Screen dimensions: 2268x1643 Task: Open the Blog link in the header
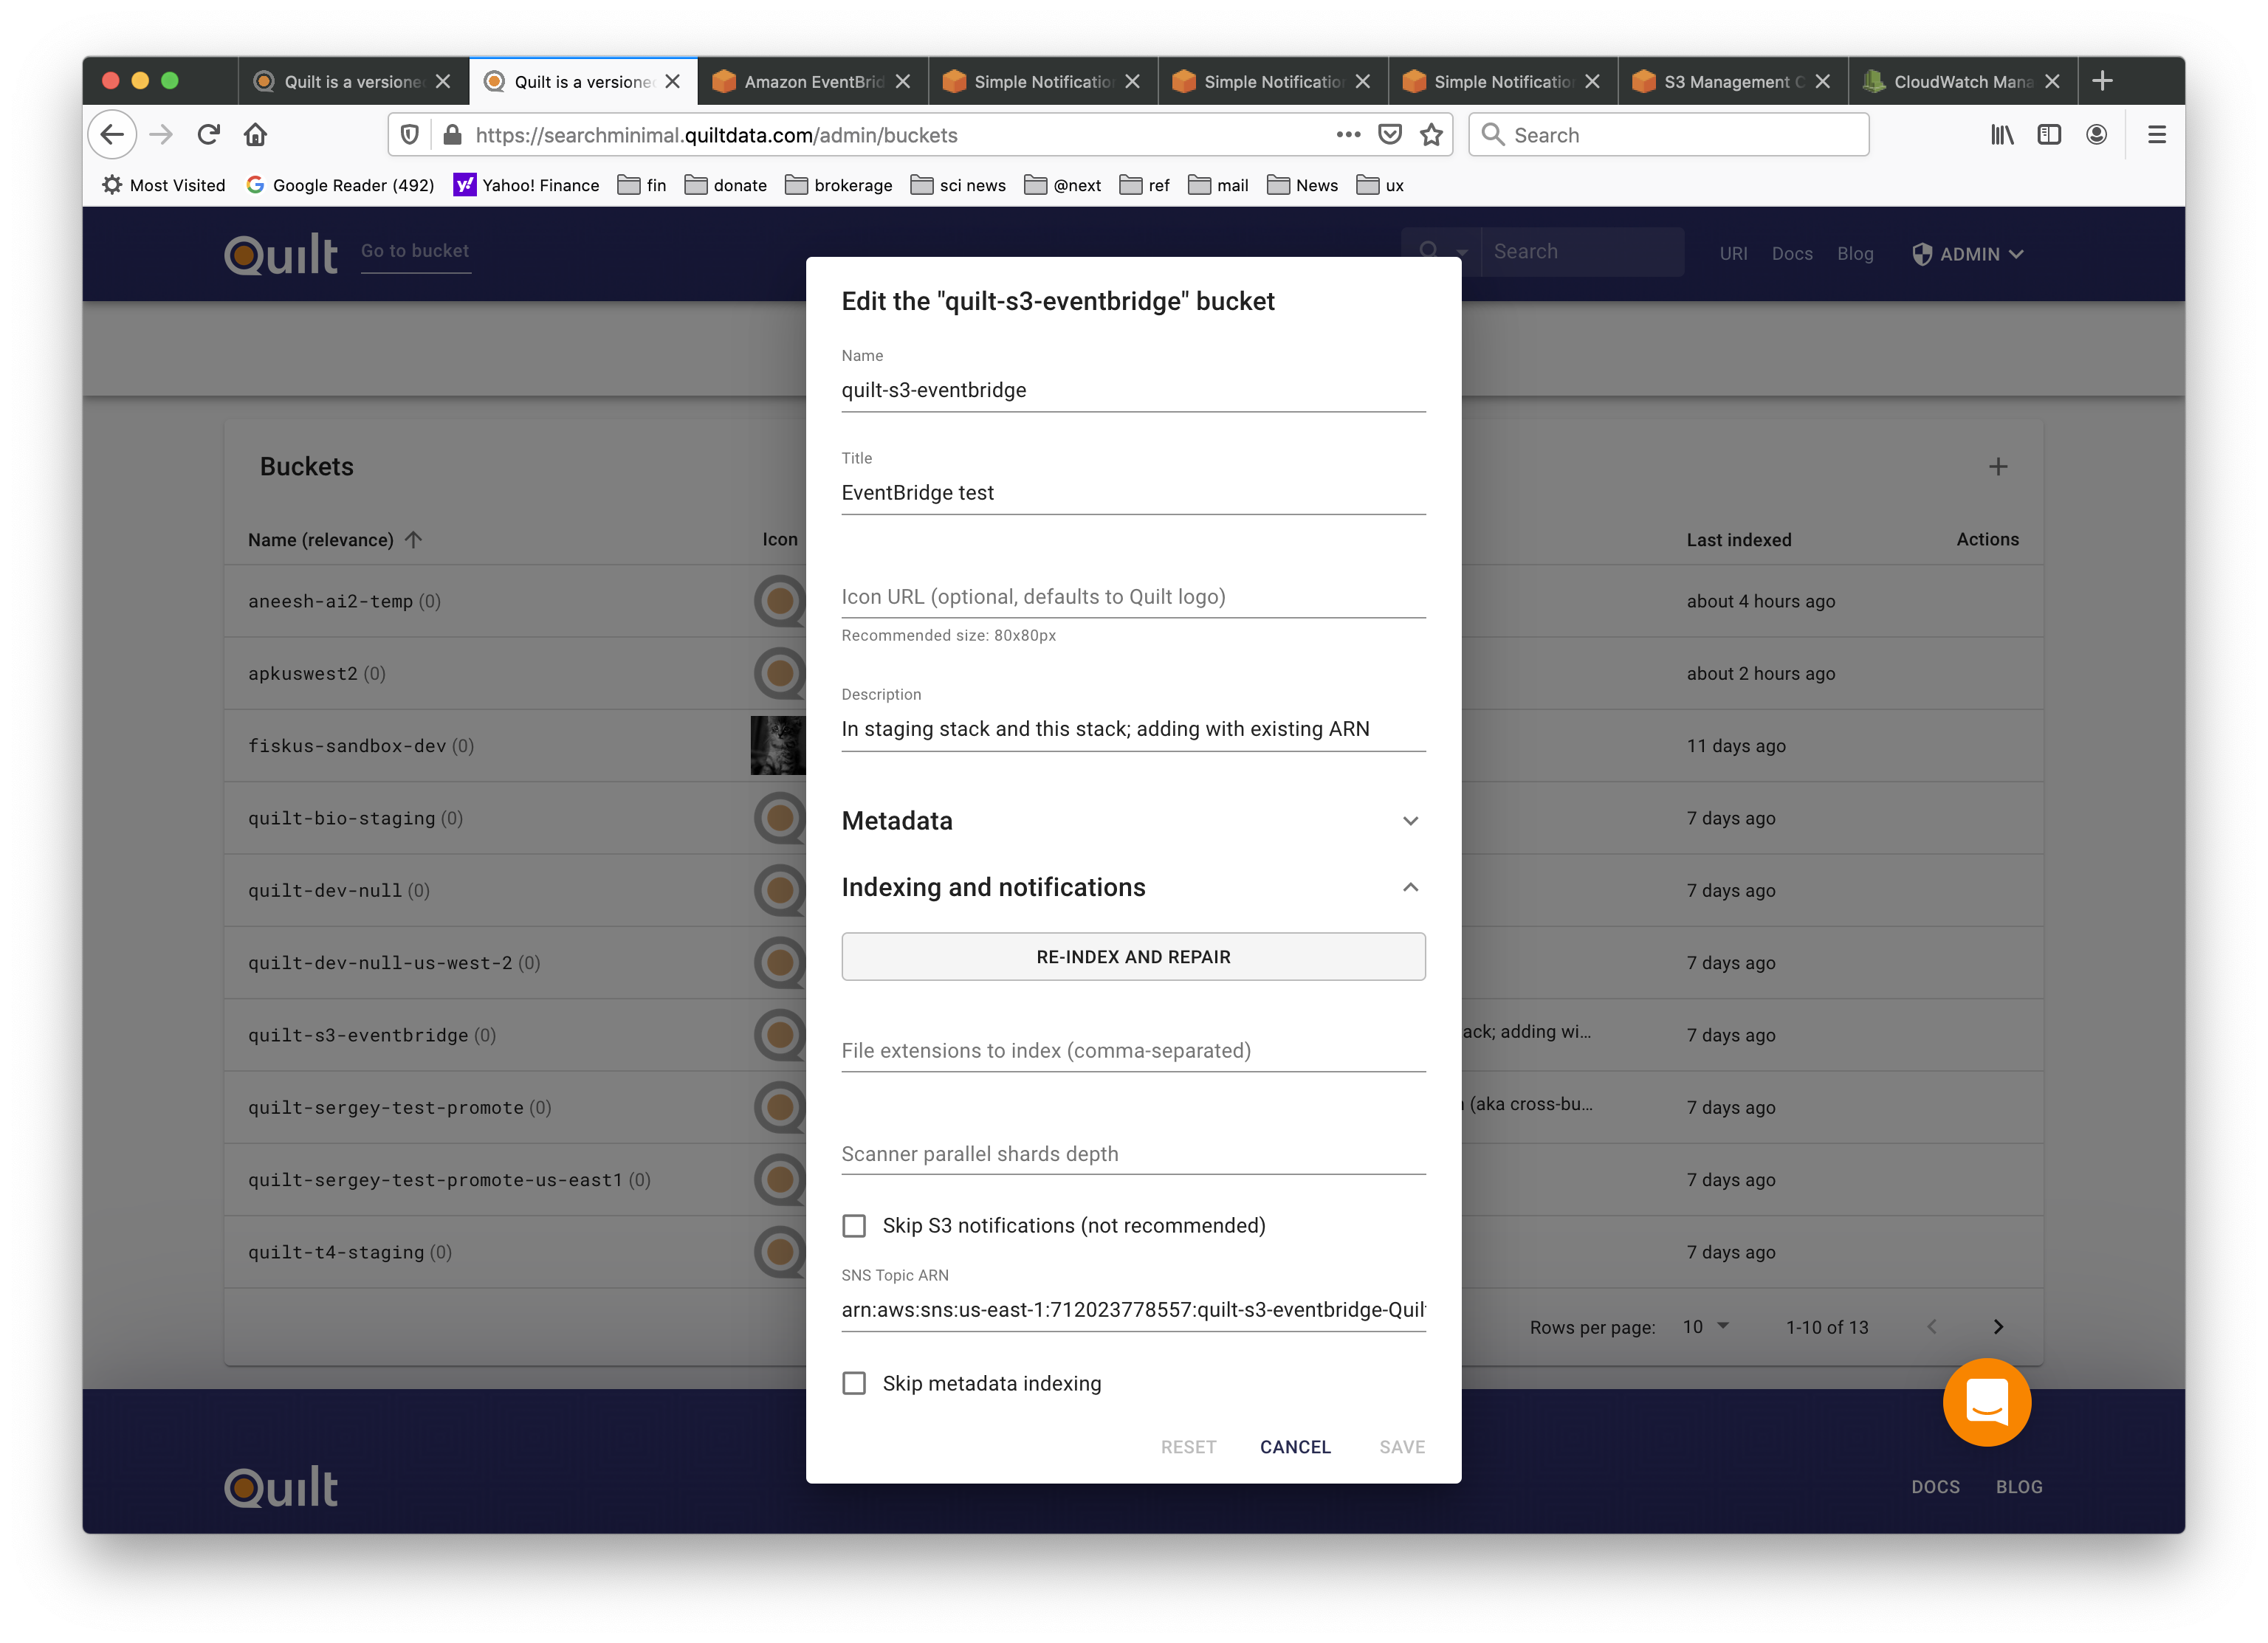click(x=1855, y=254)
